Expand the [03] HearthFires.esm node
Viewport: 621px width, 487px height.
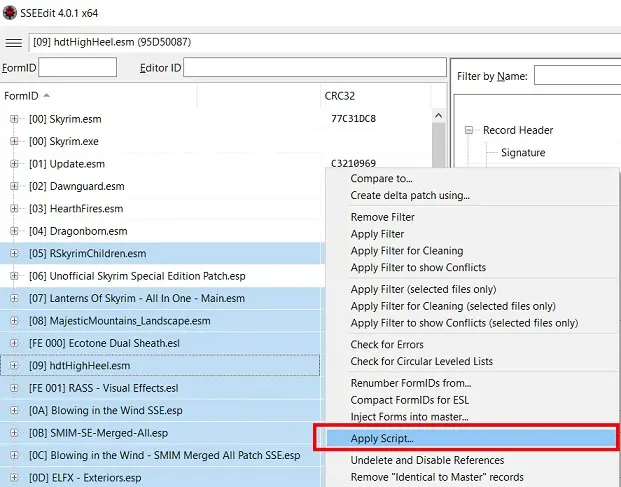[x=14, y=208]
